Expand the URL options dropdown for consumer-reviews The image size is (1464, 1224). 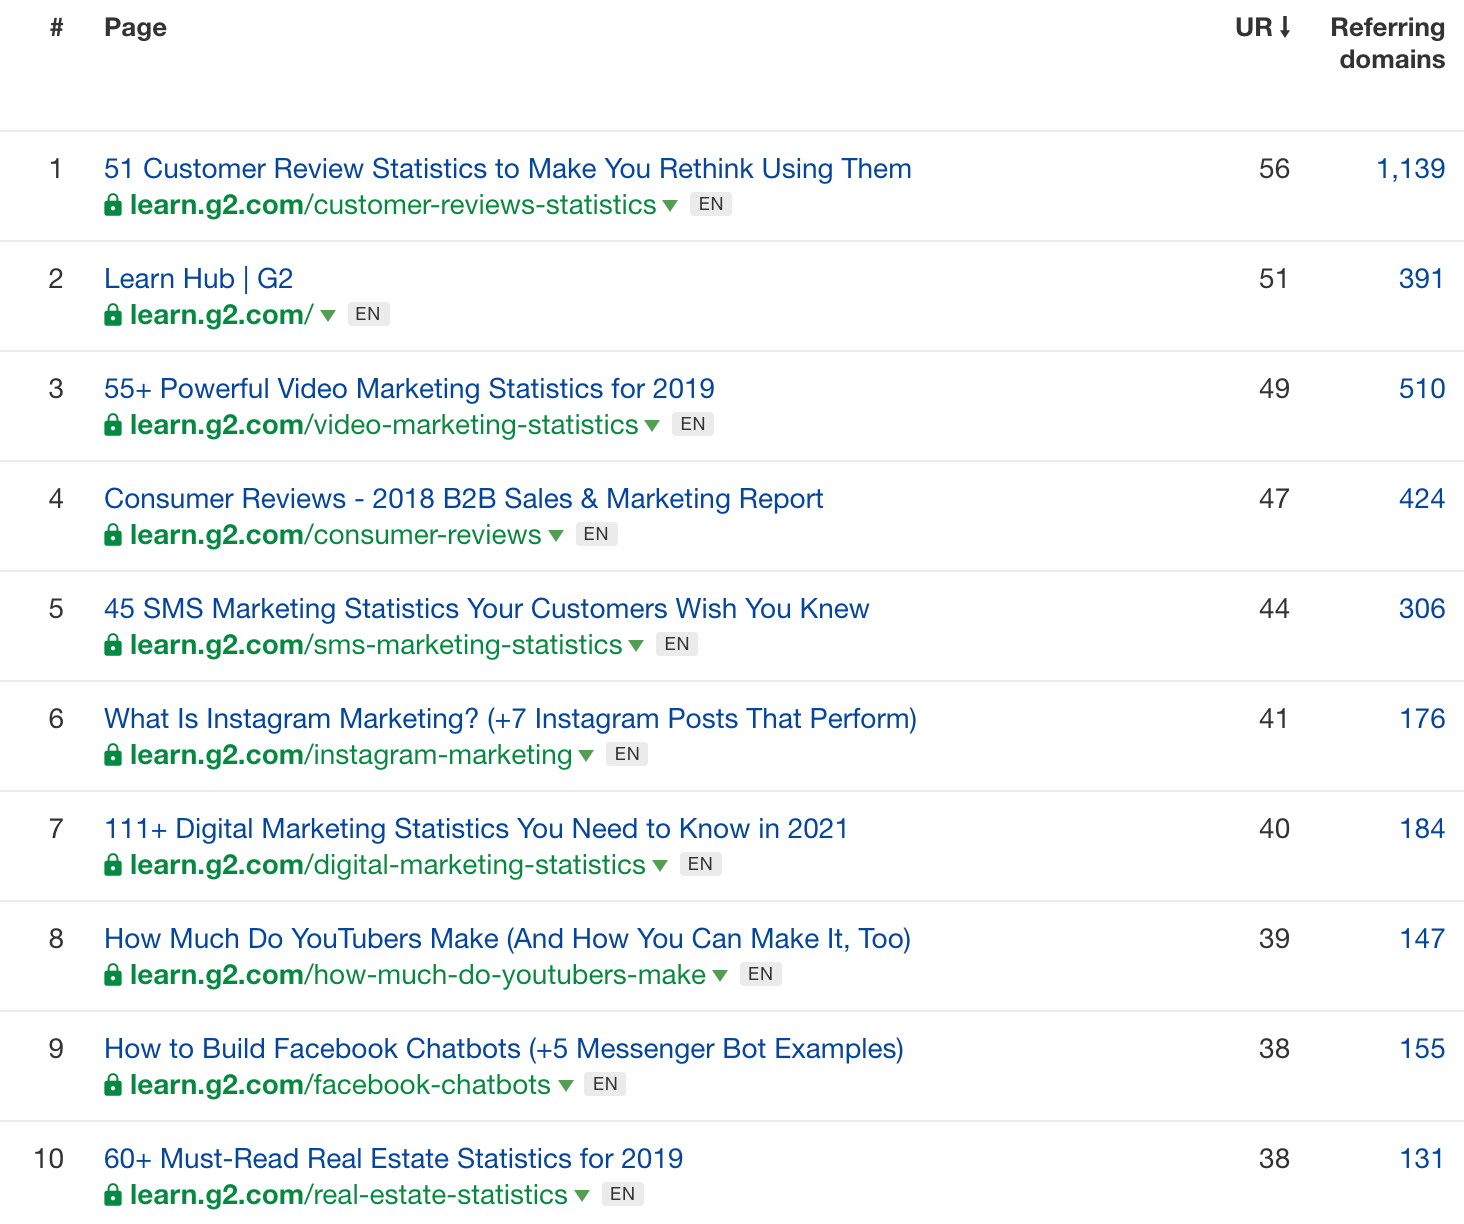coord(556,535)
